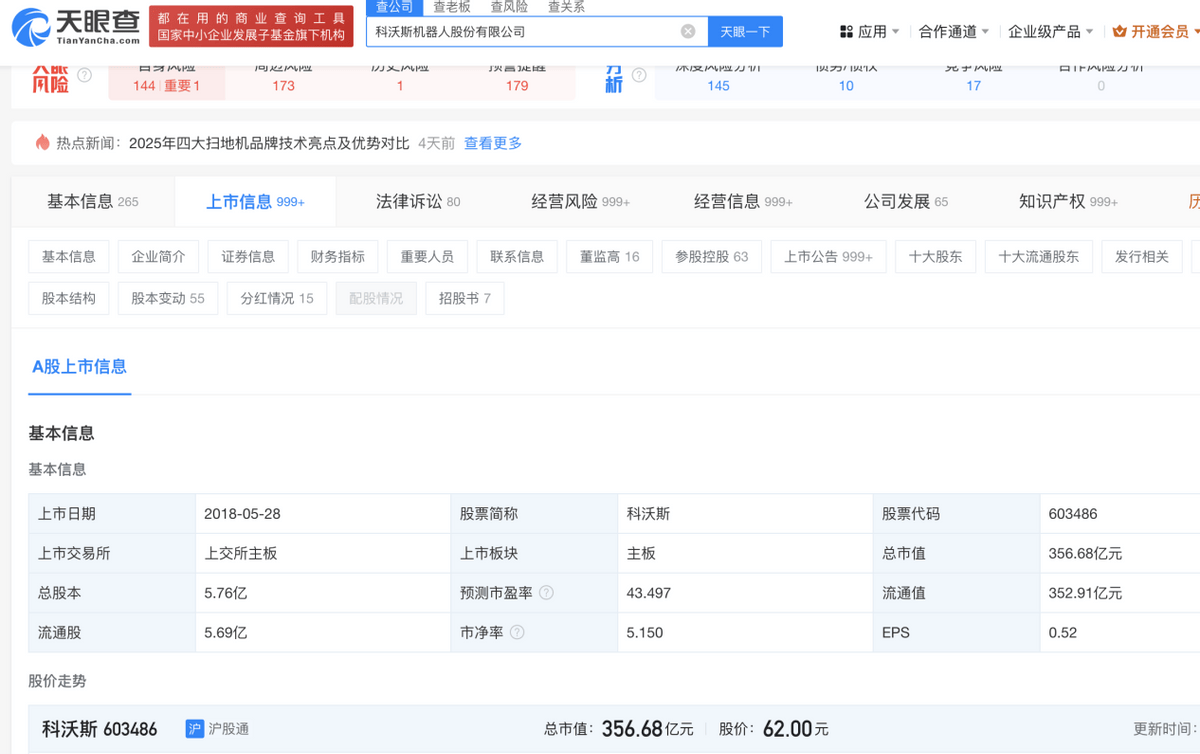Click the 查看更多 news link

click(x=493, y=143)
